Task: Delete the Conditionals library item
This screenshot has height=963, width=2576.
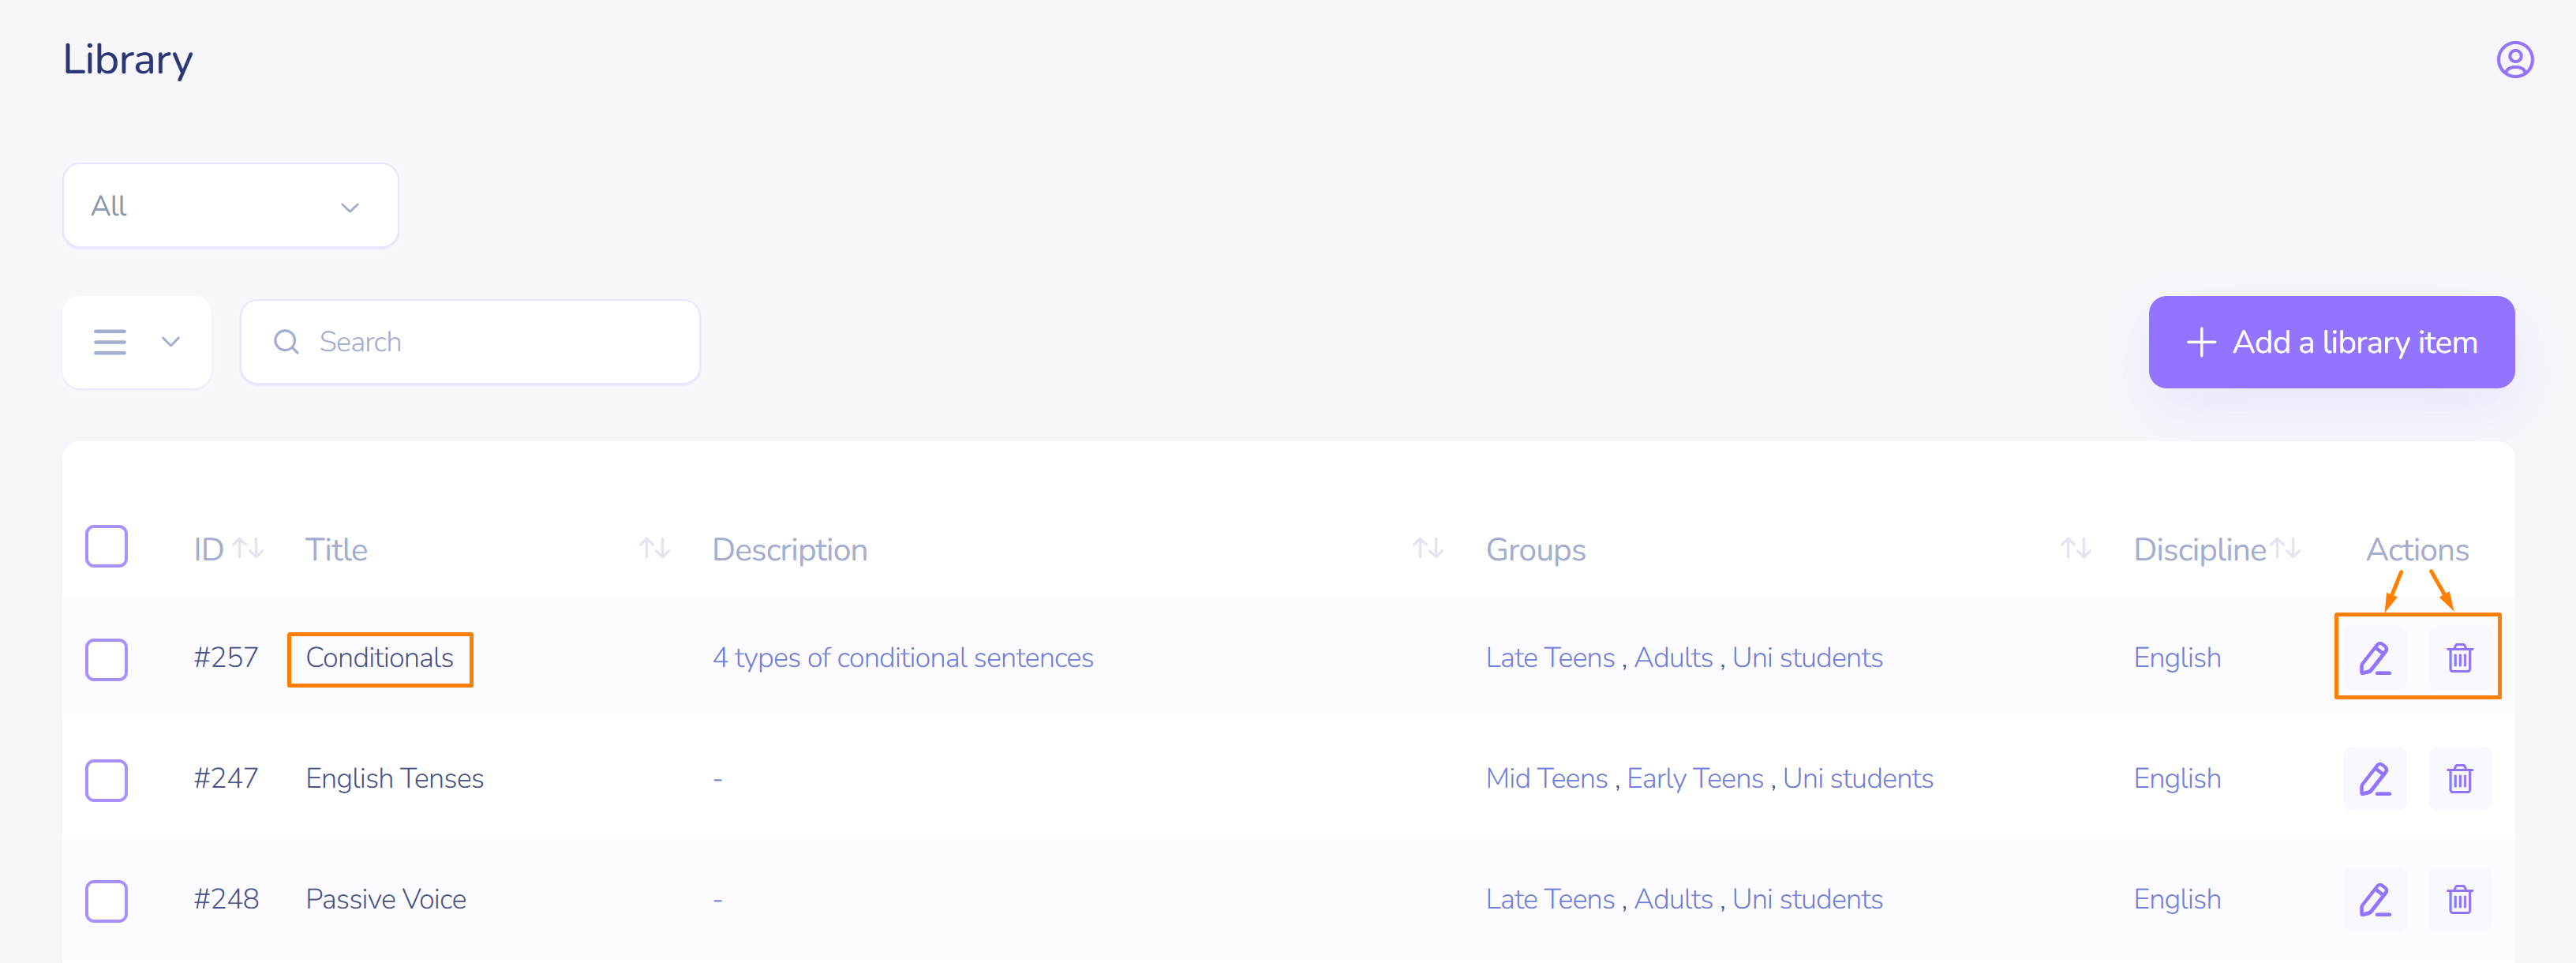Action: [x=2459, y=658]
